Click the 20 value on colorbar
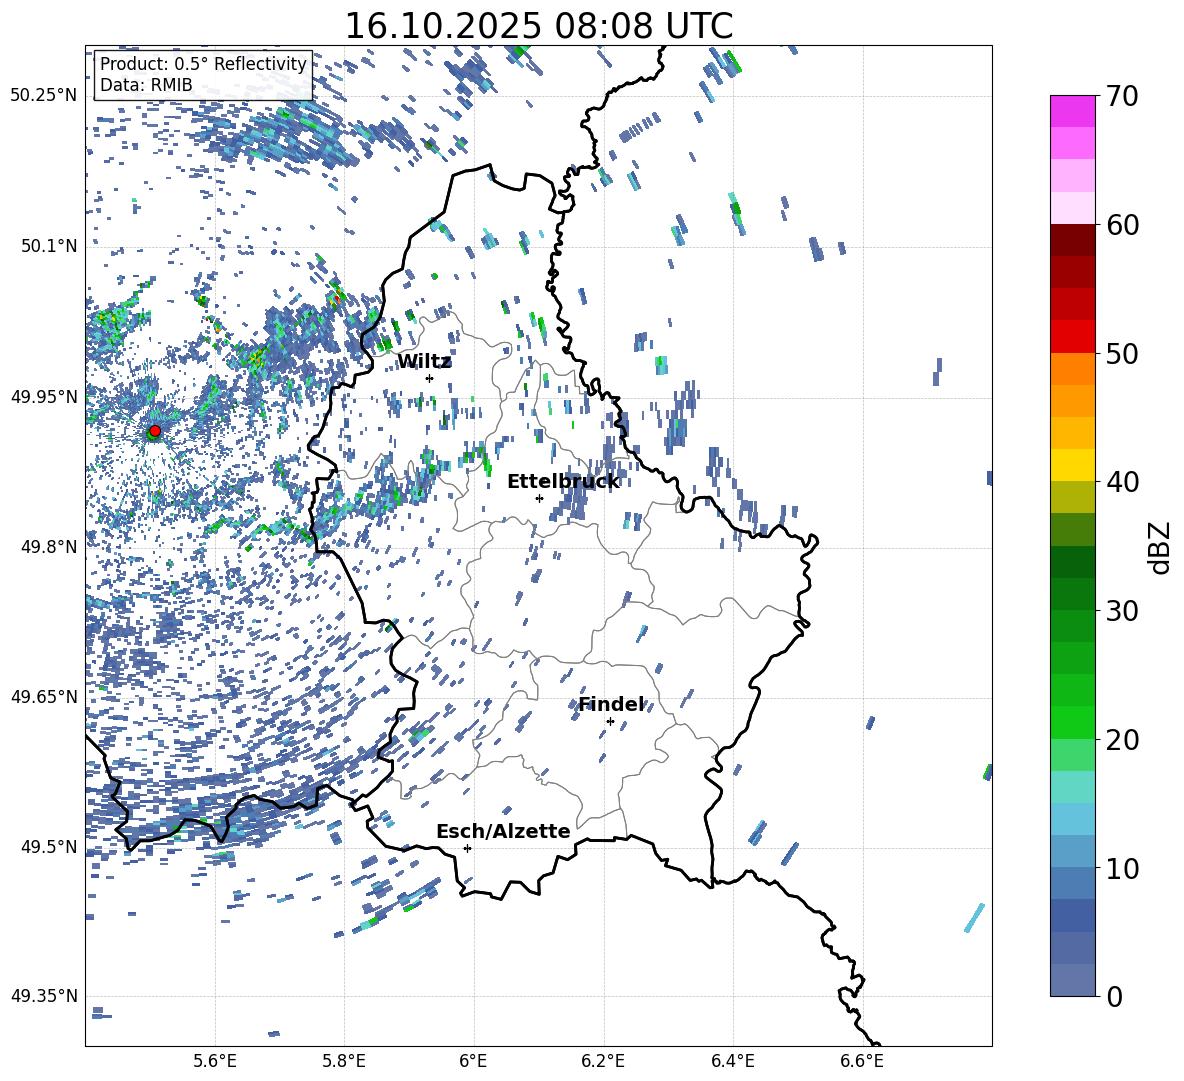This screenshot has height=1081, width=1184. click(1122, 740)
